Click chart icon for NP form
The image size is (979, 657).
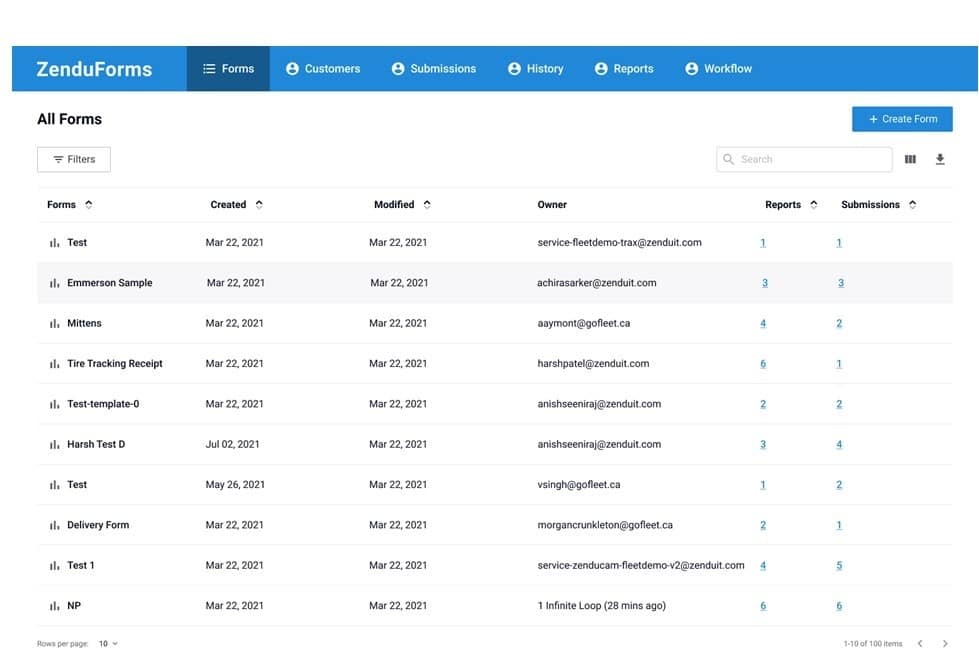[54, 606]
